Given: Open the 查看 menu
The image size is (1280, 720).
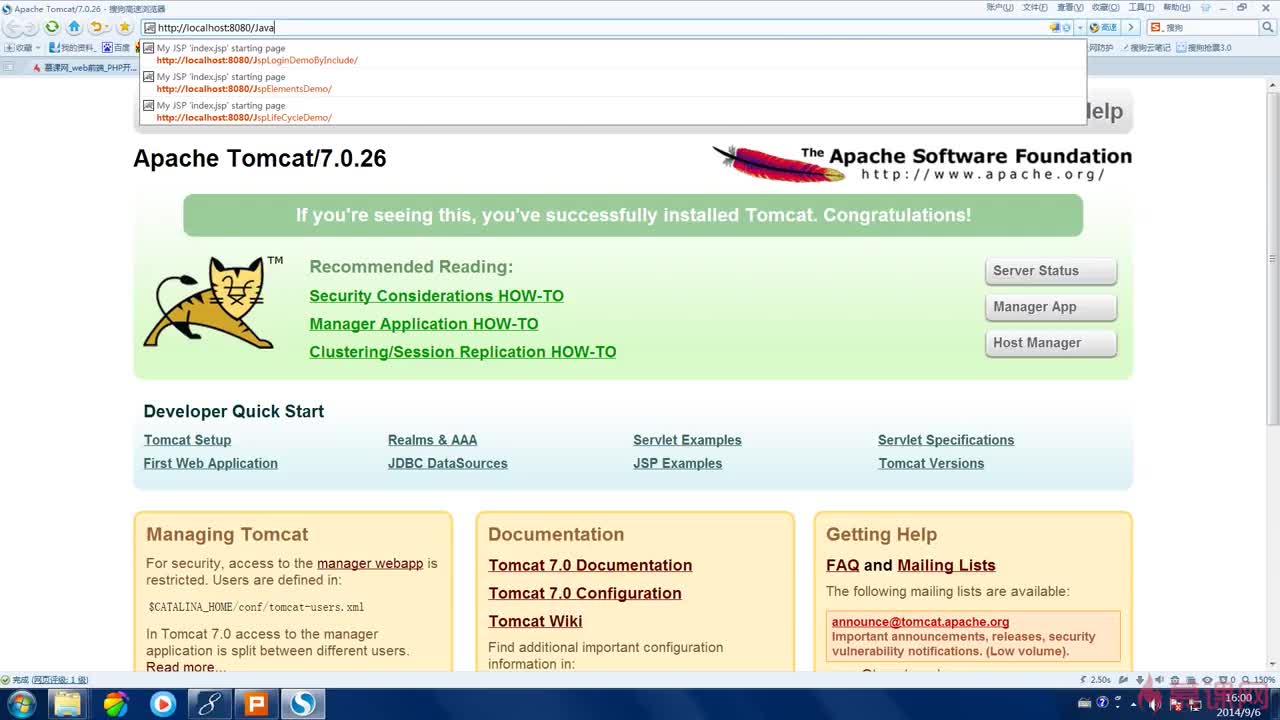Looking at the screenshot, I should click(1070, 7).
